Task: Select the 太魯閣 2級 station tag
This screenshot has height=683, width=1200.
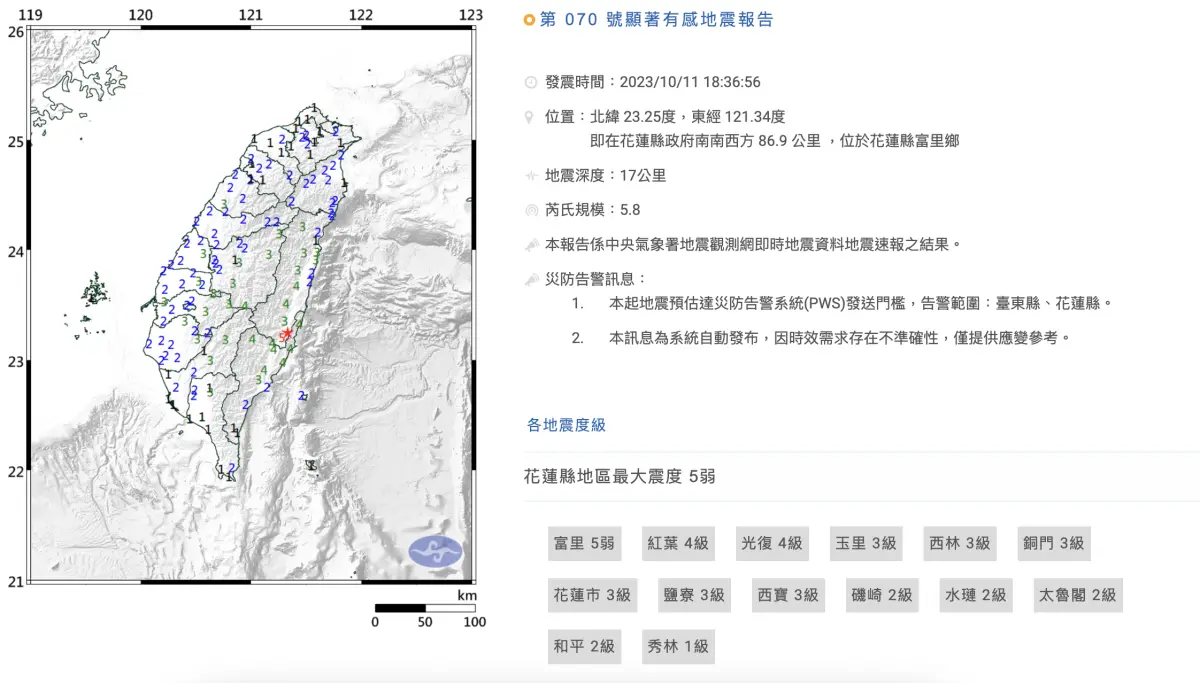Action: tap(1076, 595)
